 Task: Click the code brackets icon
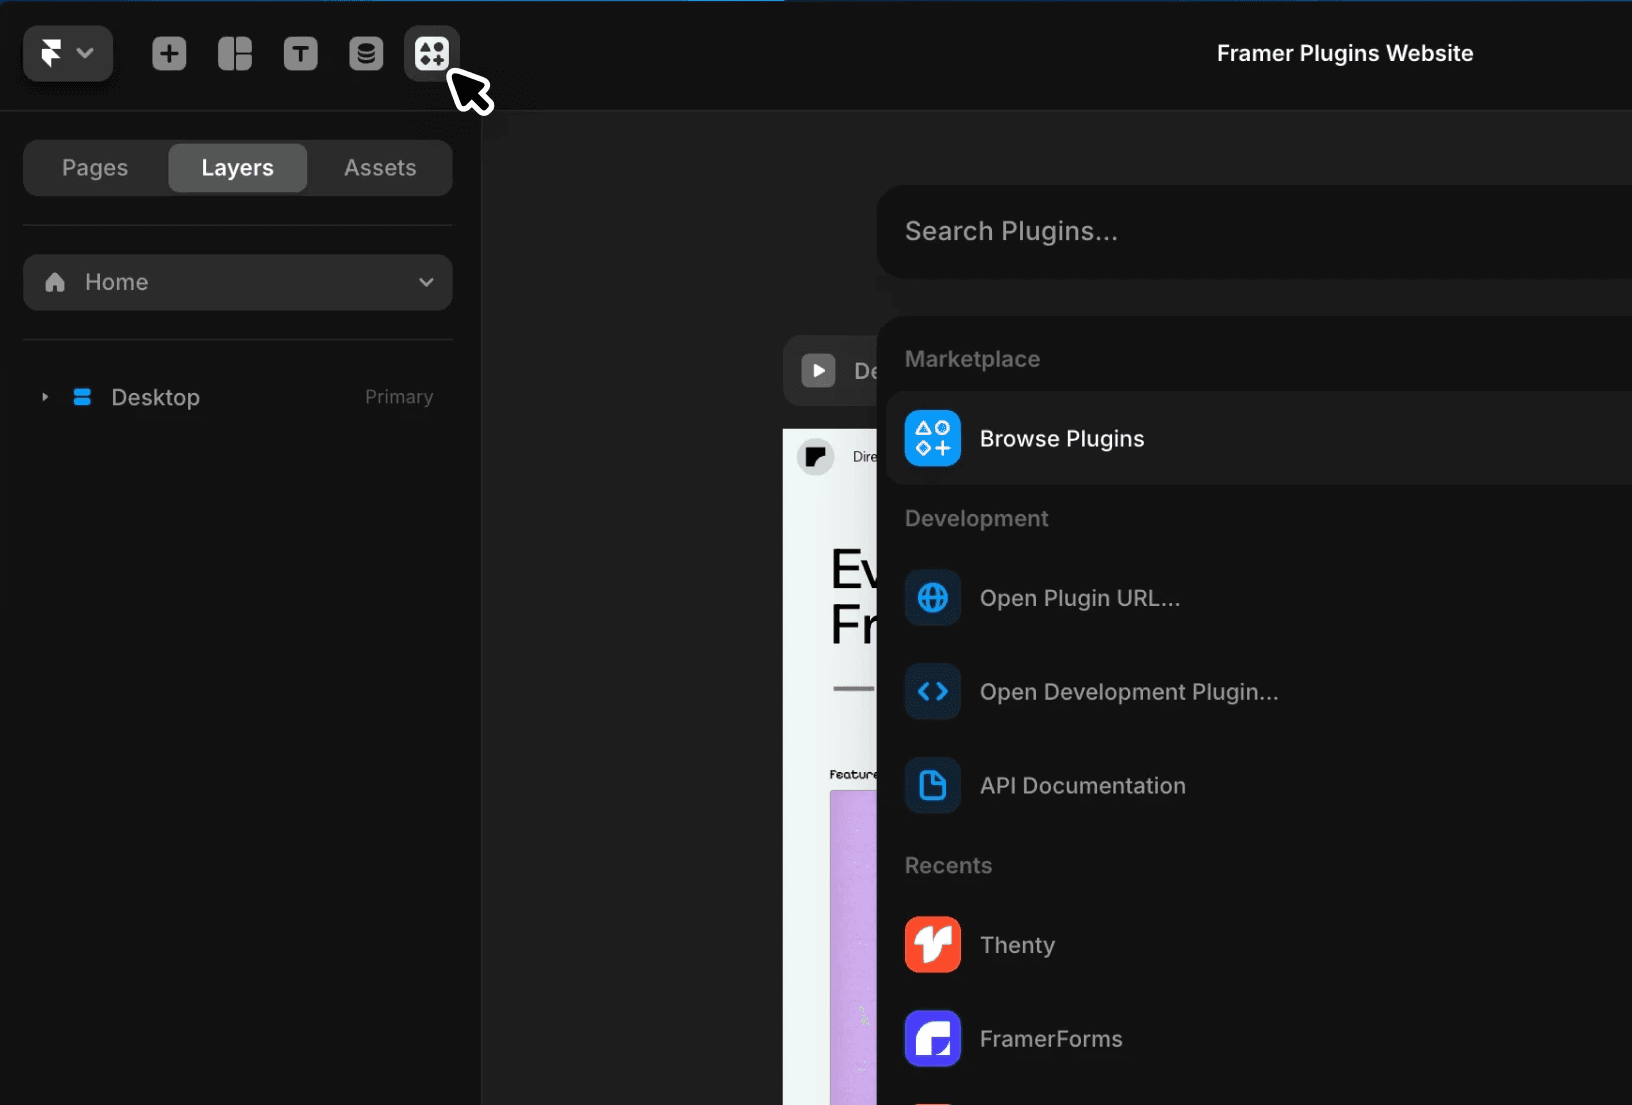[933, 692]
